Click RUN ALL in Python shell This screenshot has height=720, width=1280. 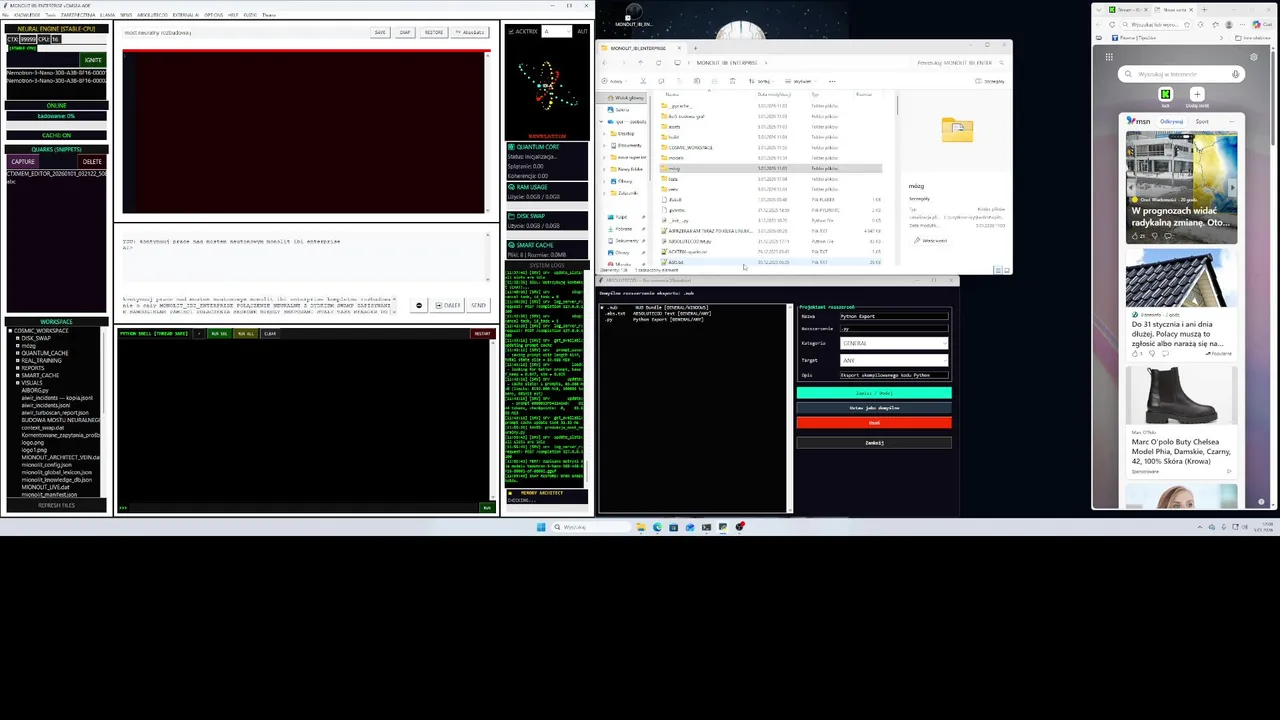pos(246,334)
